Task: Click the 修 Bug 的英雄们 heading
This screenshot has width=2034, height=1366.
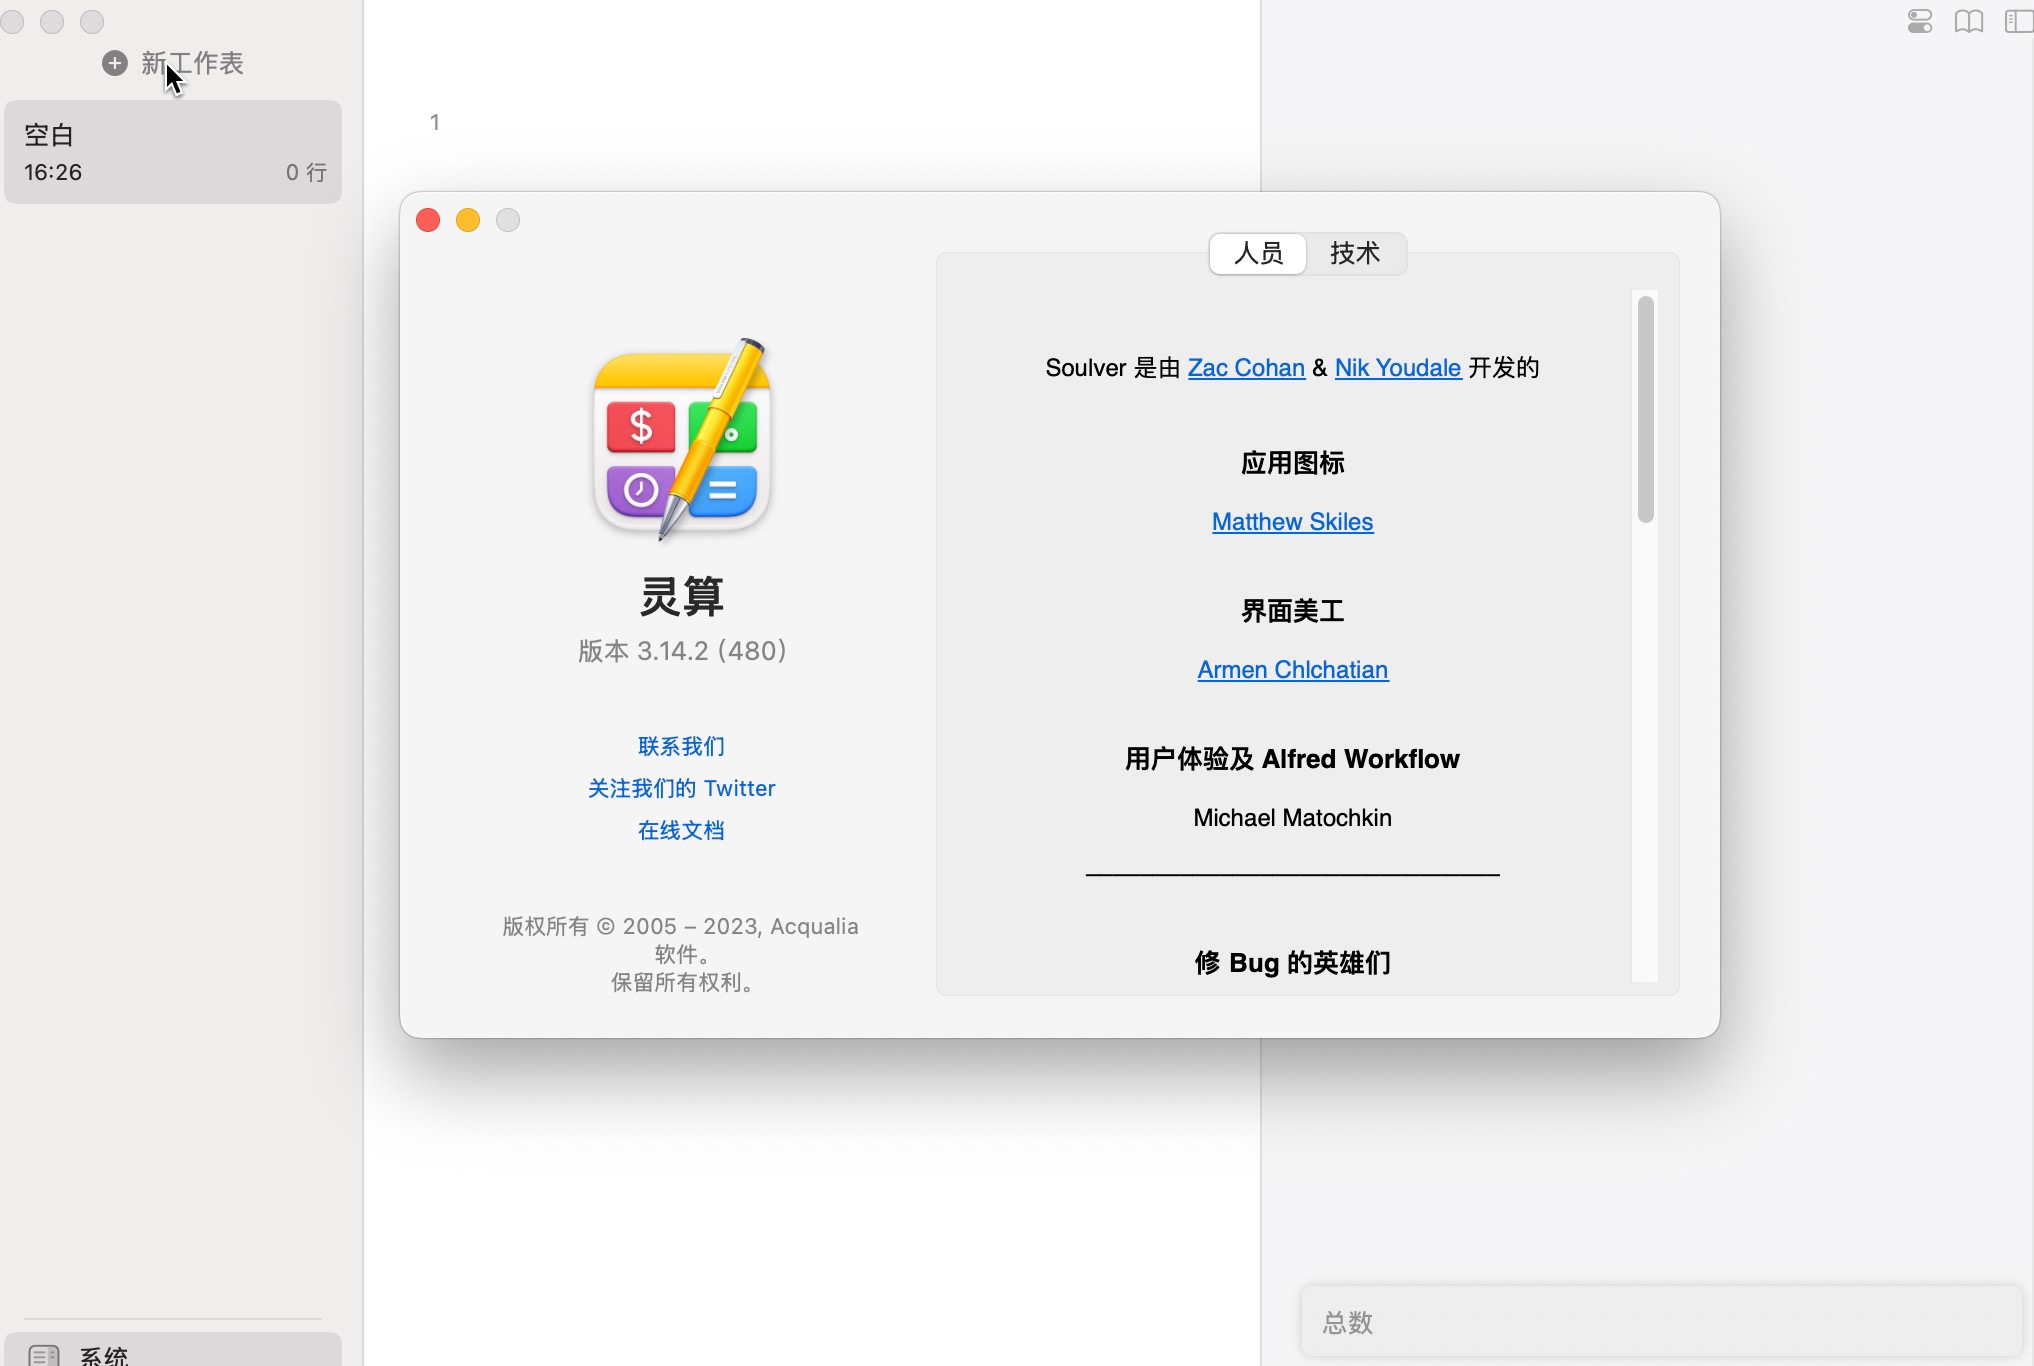Action: 1292,962
